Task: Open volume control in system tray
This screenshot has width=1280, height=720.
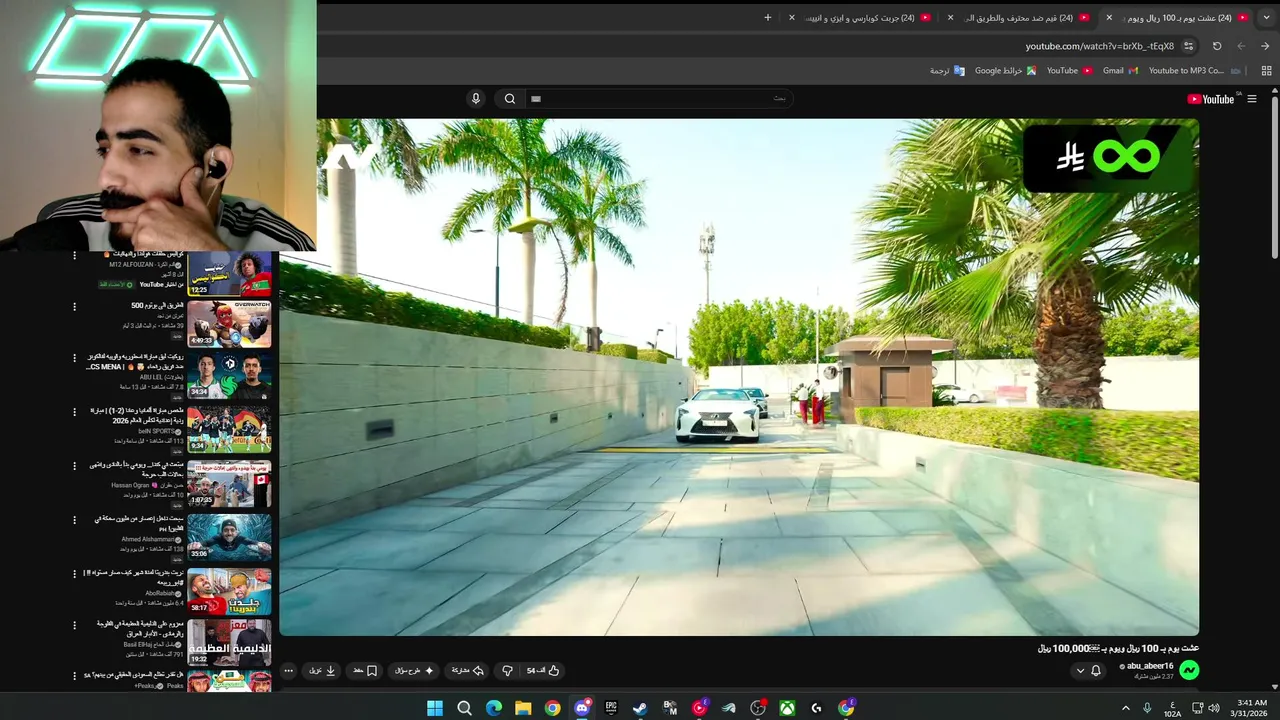Action: [1214, 708]
